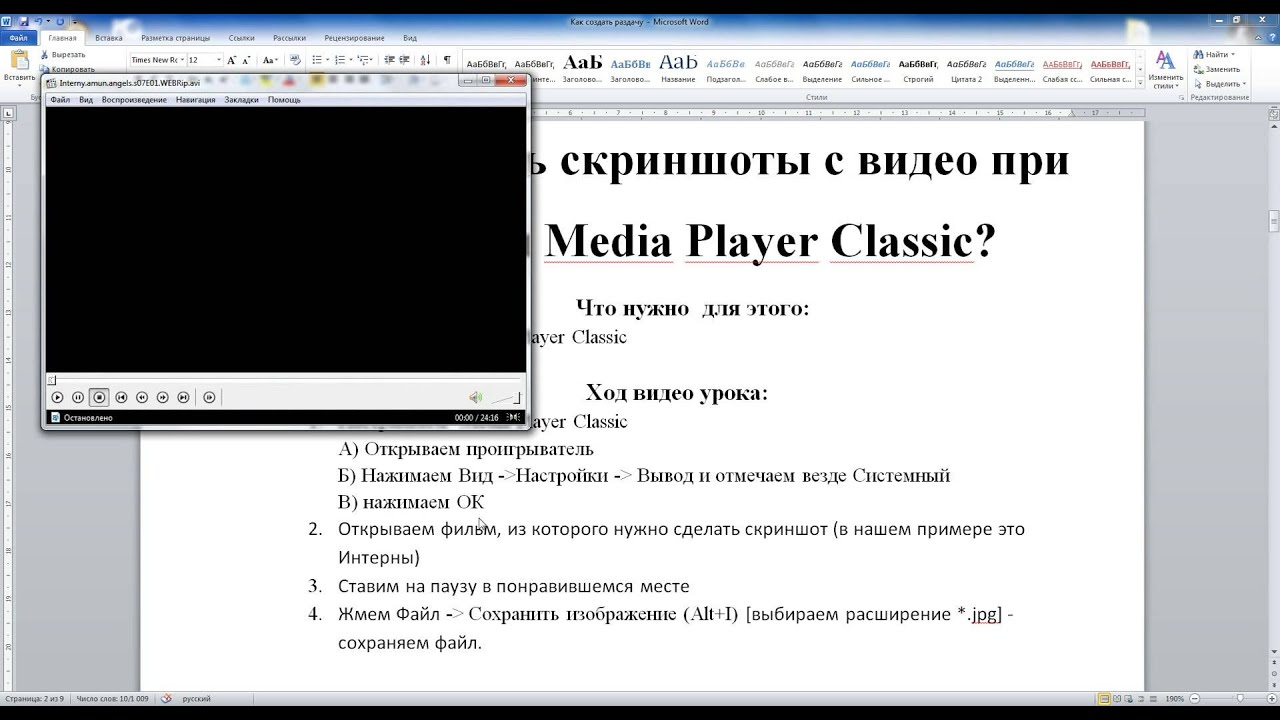This screenshot has height=720, width=1280.
Task: Switch to the Рассылки ribbon tab
Action: coord(289,38)
